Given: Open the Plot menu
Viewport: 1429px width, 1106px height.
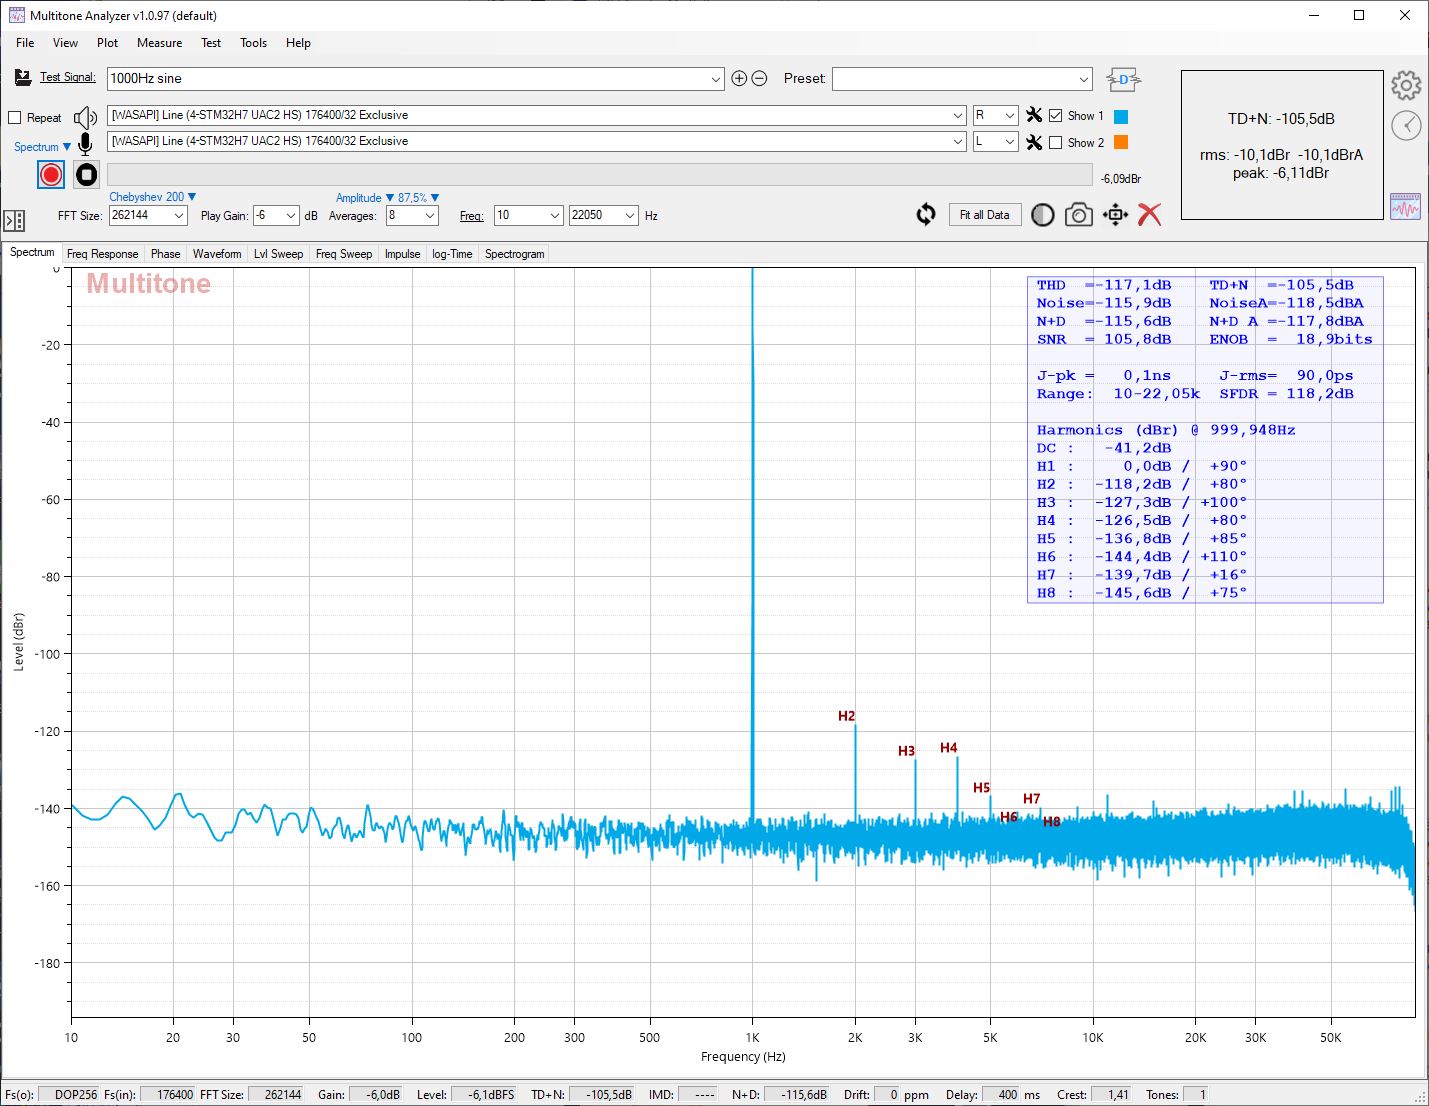Looking at the screenshot, I should click(107, 43).
